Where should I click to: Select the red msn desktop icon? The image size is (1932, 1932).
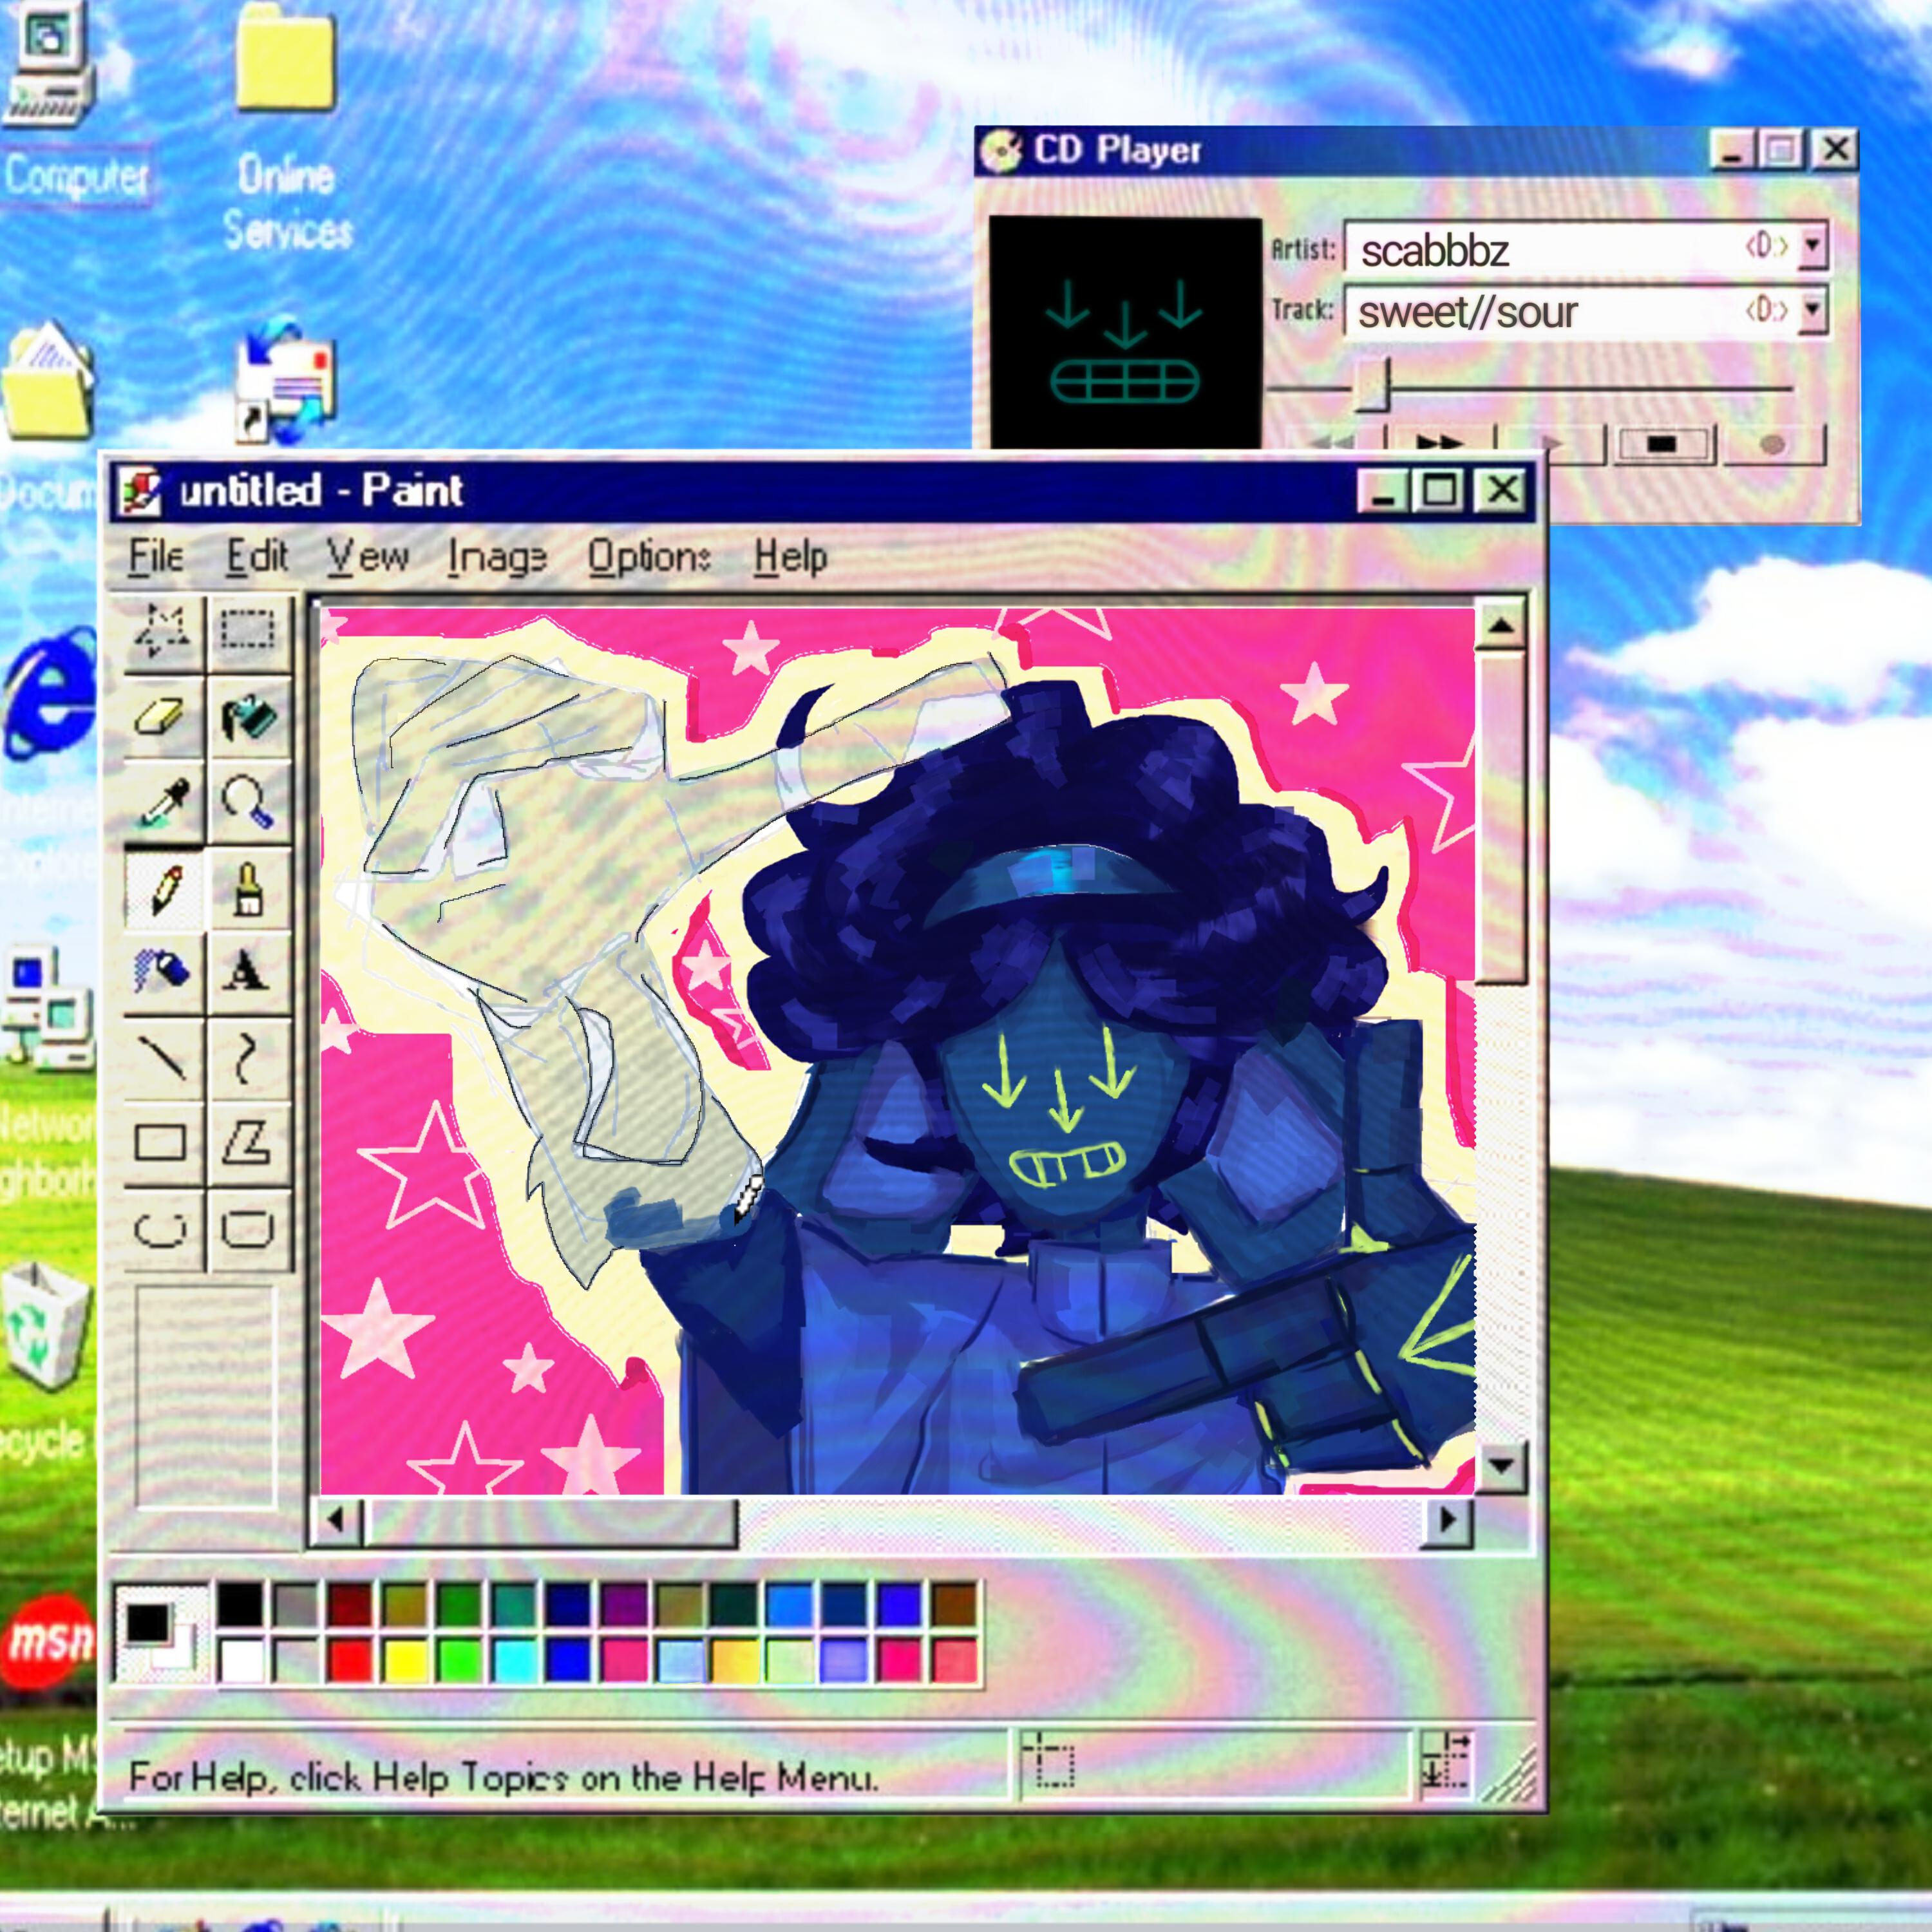pos(48,1641)
